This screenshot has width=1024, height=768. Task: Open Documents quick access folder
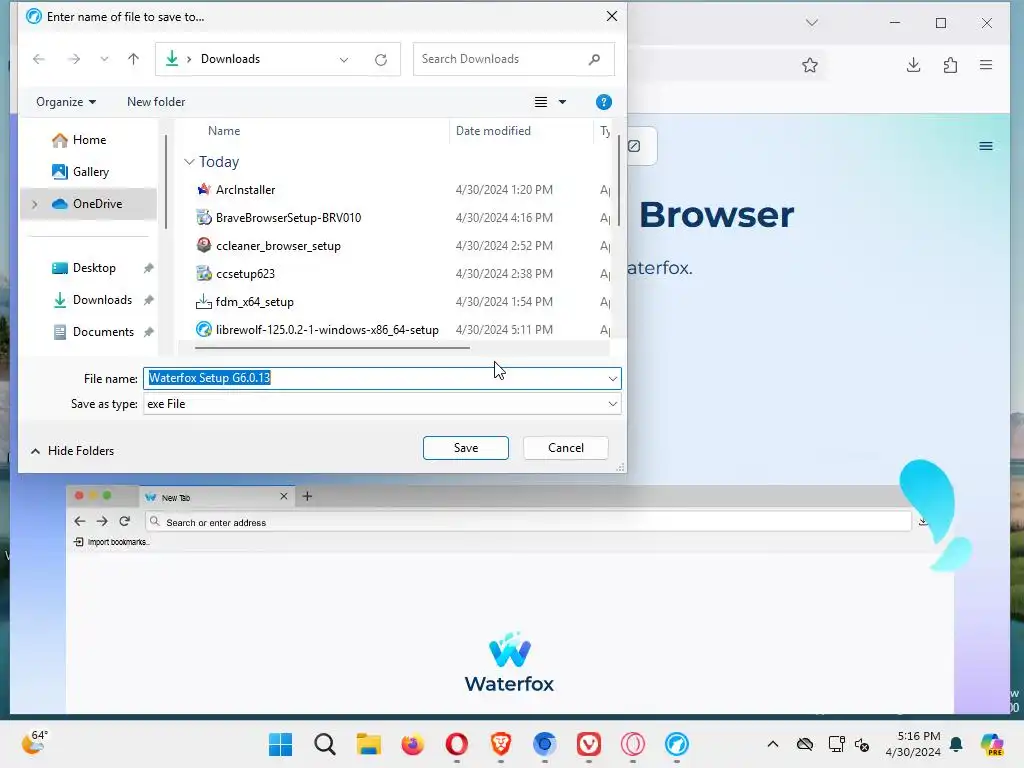103,332
